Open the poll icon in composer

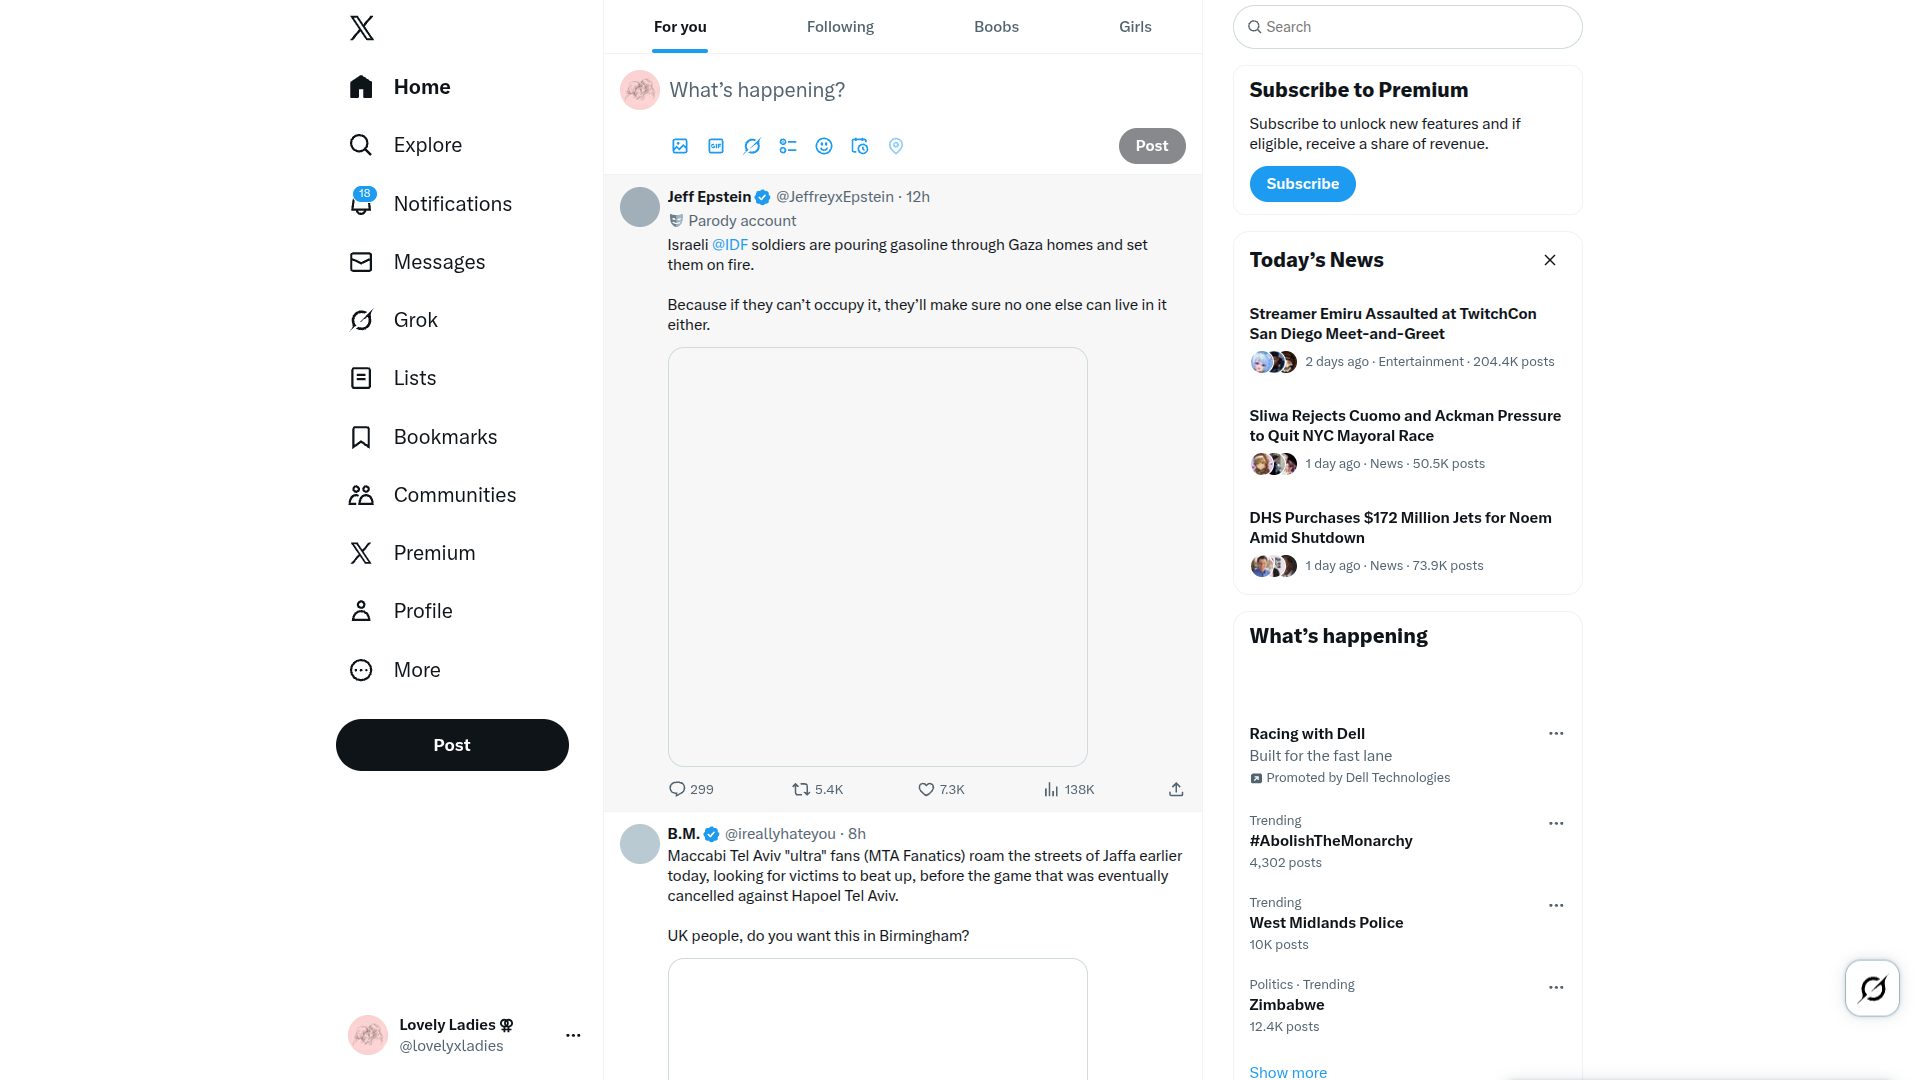pos(788,146)
